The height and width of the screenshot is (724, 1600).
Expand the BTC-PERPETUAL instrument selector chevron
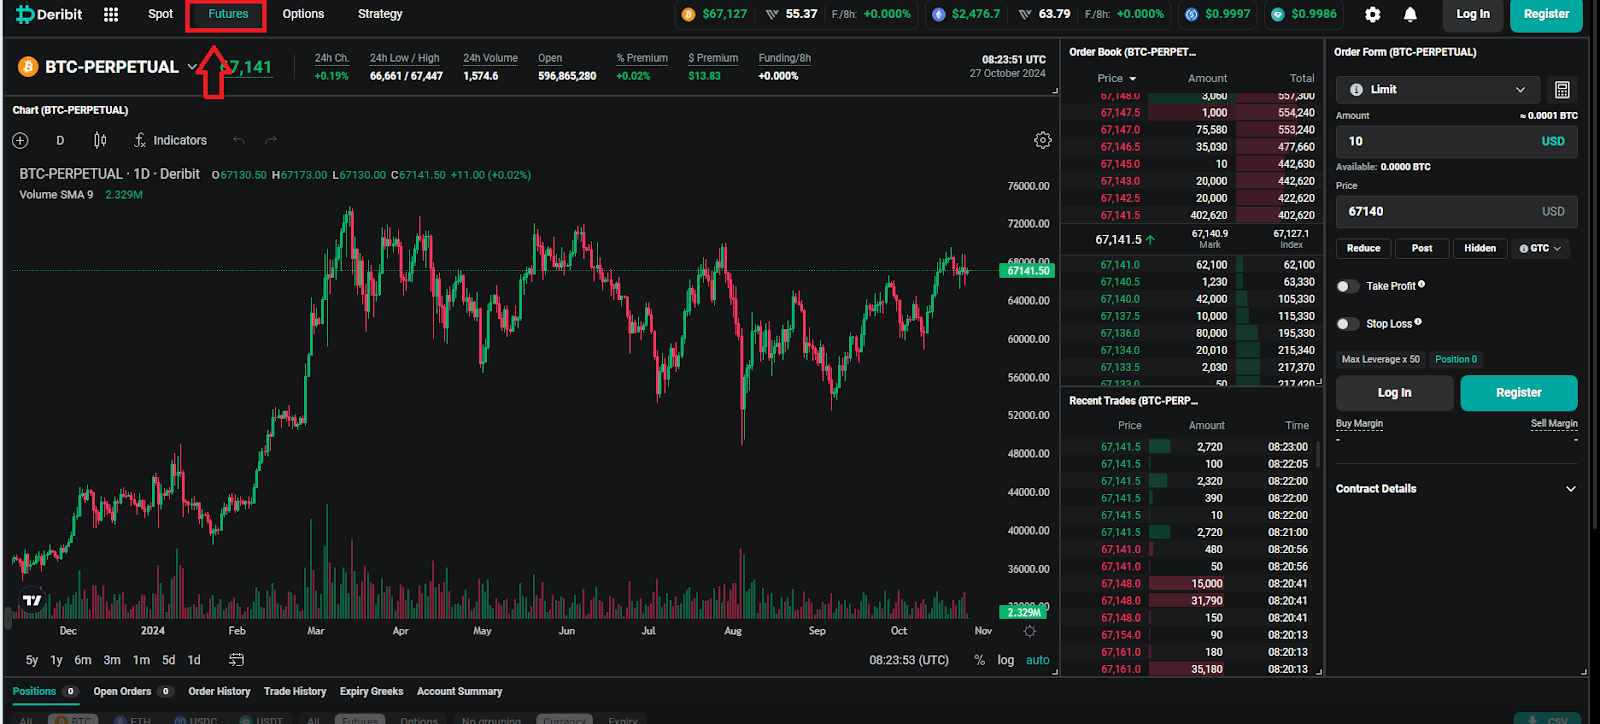tap(192, 67)
